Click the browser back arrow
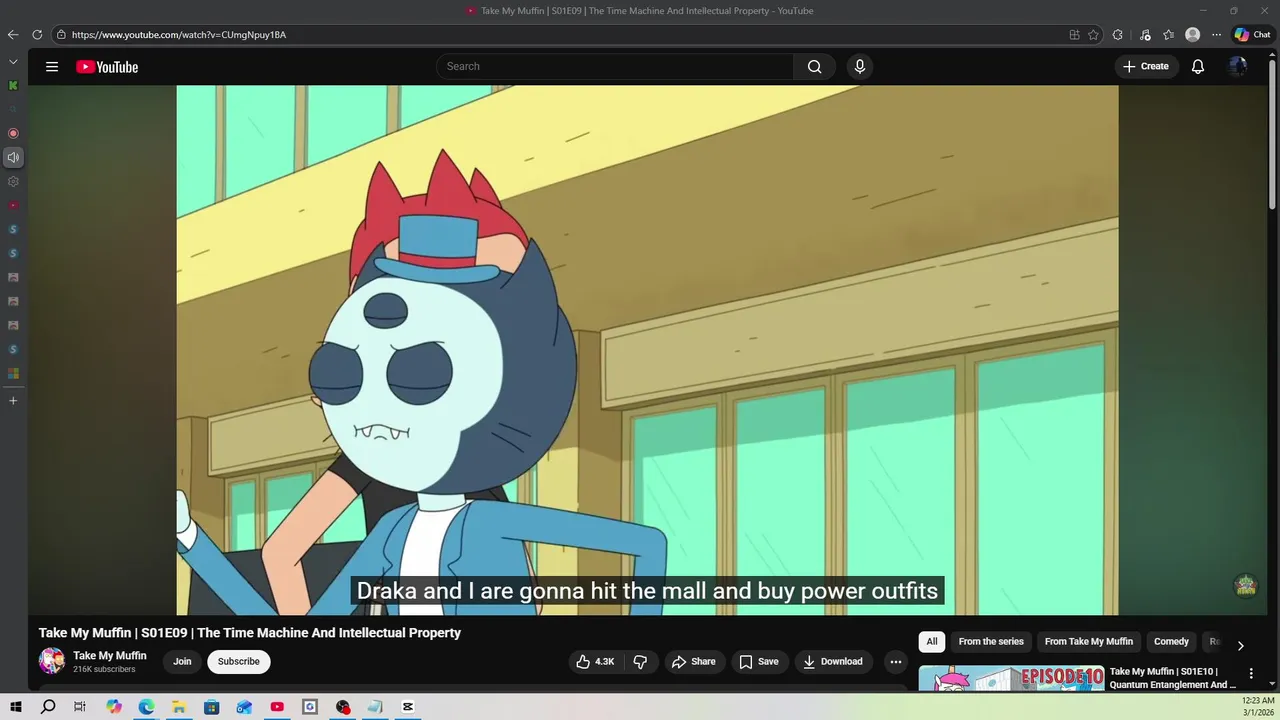The image size is (1280, 720). 13,34
